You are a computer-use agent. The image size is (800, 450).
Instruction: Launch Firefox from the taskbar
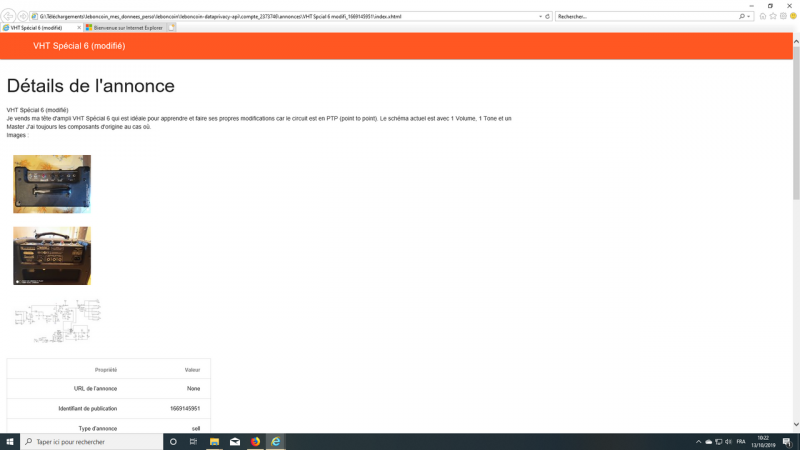click(x=255, y=441)
